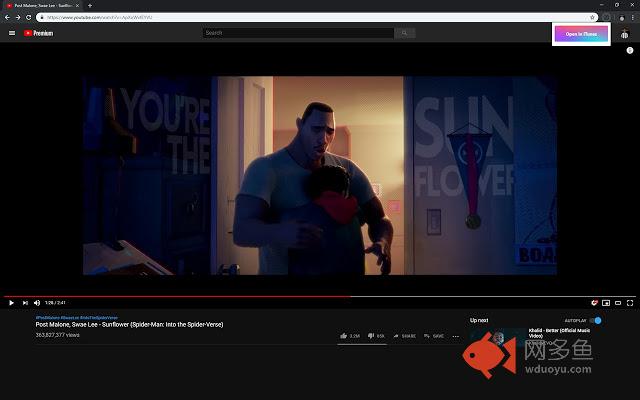The image size is (640, 400).
Task: Click the Open in iTunes button
Action: [x=581, y=34]
